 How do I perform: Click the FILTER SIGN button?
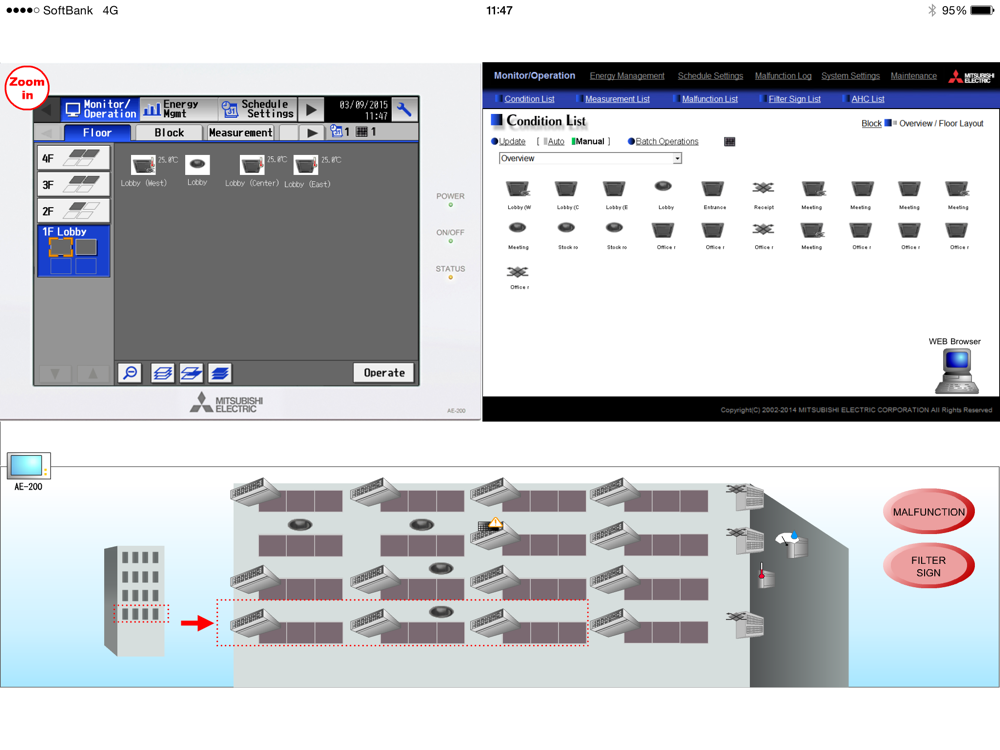tap(929, 566)
